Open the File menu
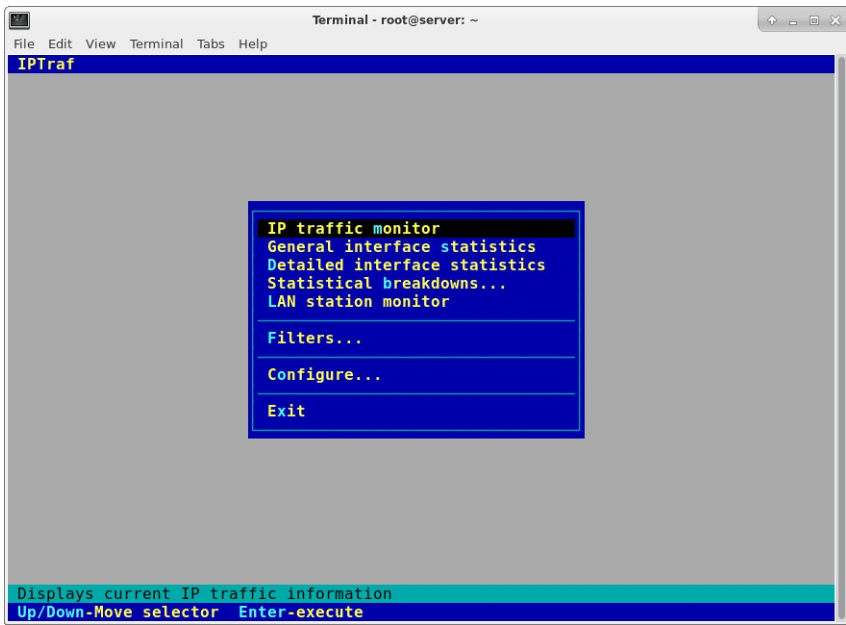This screenshot has width=846, height=625. click(x=24, y=44)
